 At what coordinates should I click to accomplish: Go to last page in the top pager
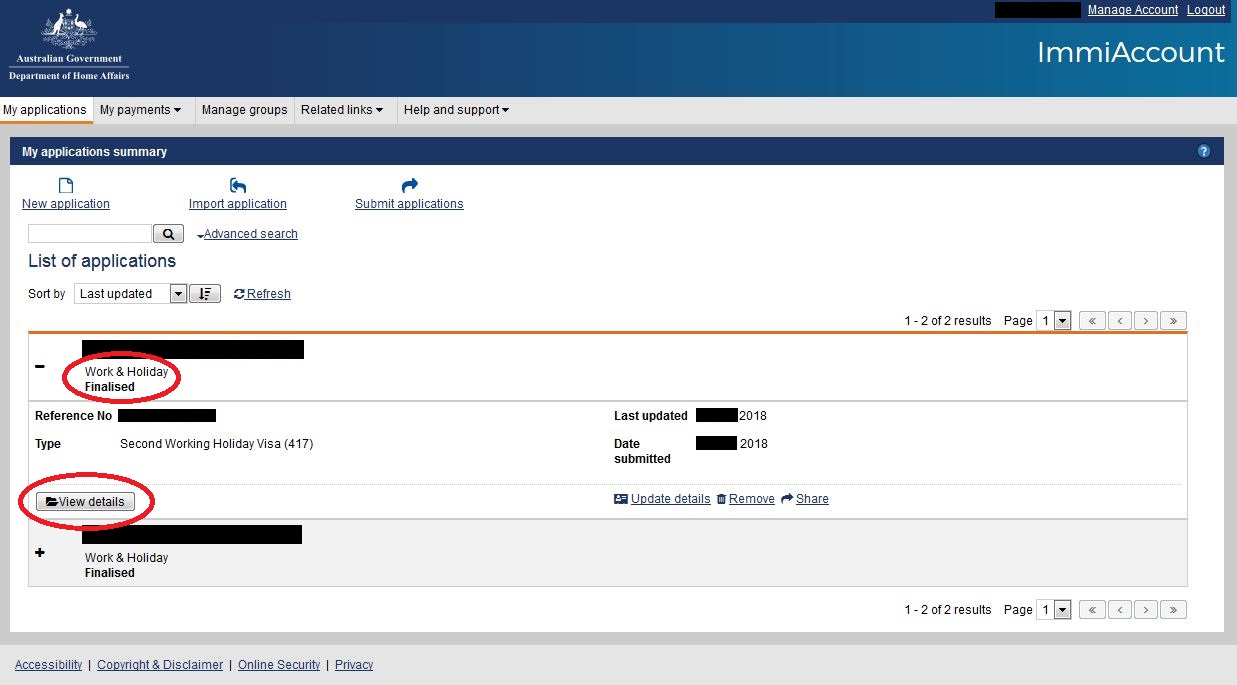pos(1173,321)
